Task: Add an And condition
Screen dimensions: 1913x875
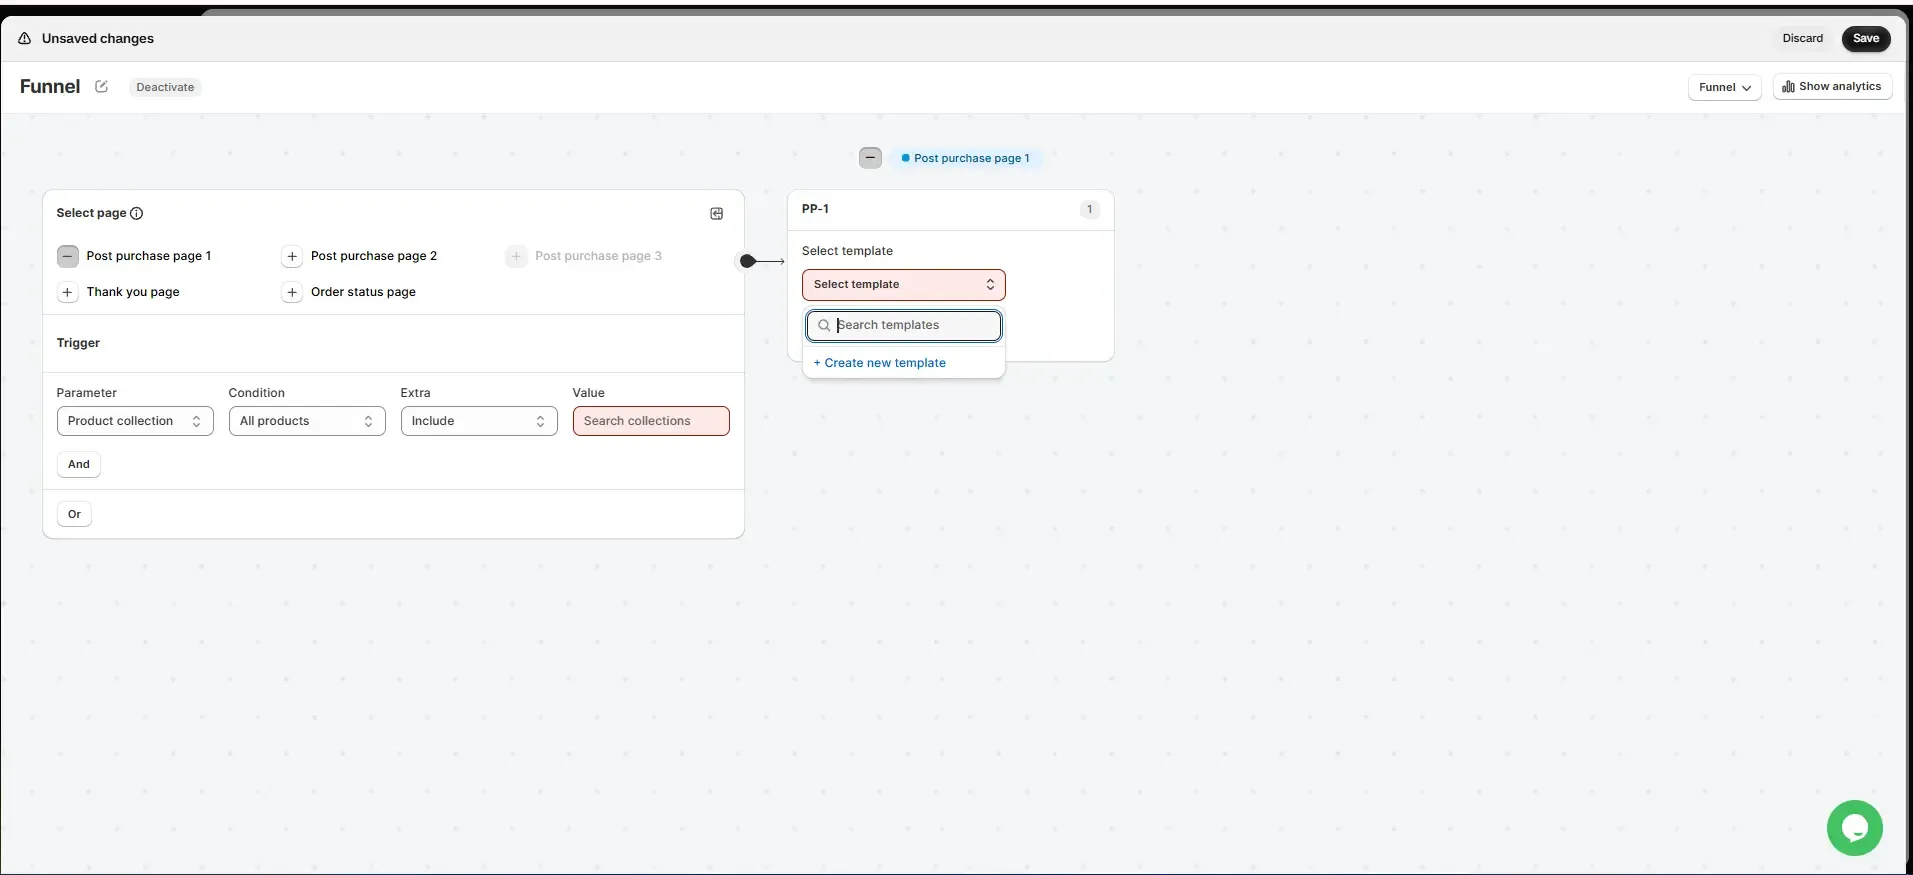Action: point(79,464)
